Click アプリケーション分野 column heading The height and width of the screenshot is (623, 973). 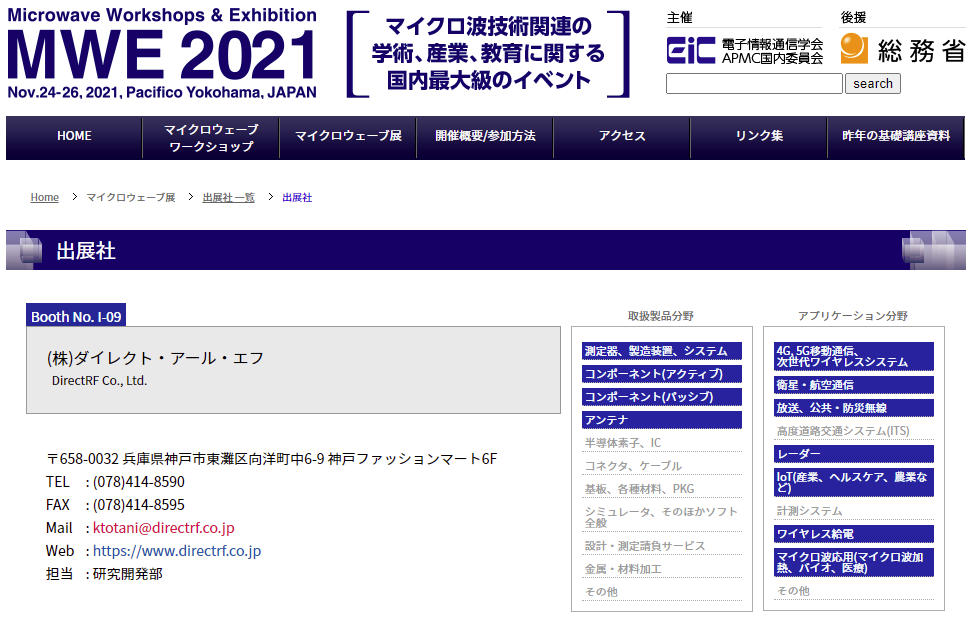pyautogui.click(x=853, y=316)
